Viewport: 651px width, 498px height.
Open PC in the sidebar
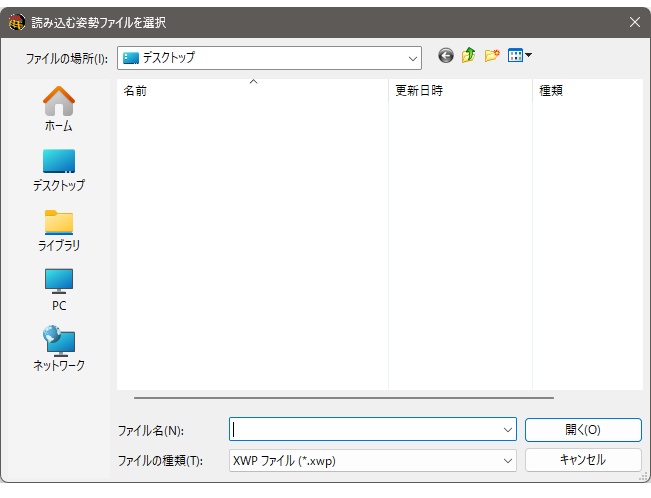[59, 289]
